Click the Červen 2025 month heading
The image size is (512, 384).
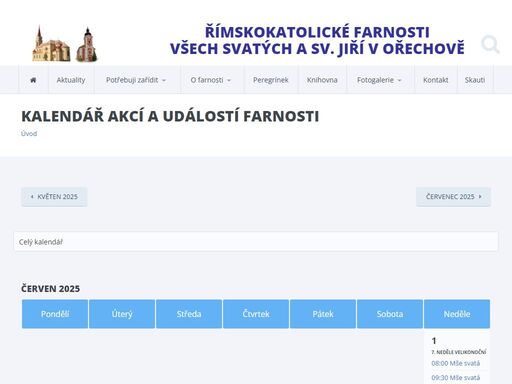tap(50, 289)
